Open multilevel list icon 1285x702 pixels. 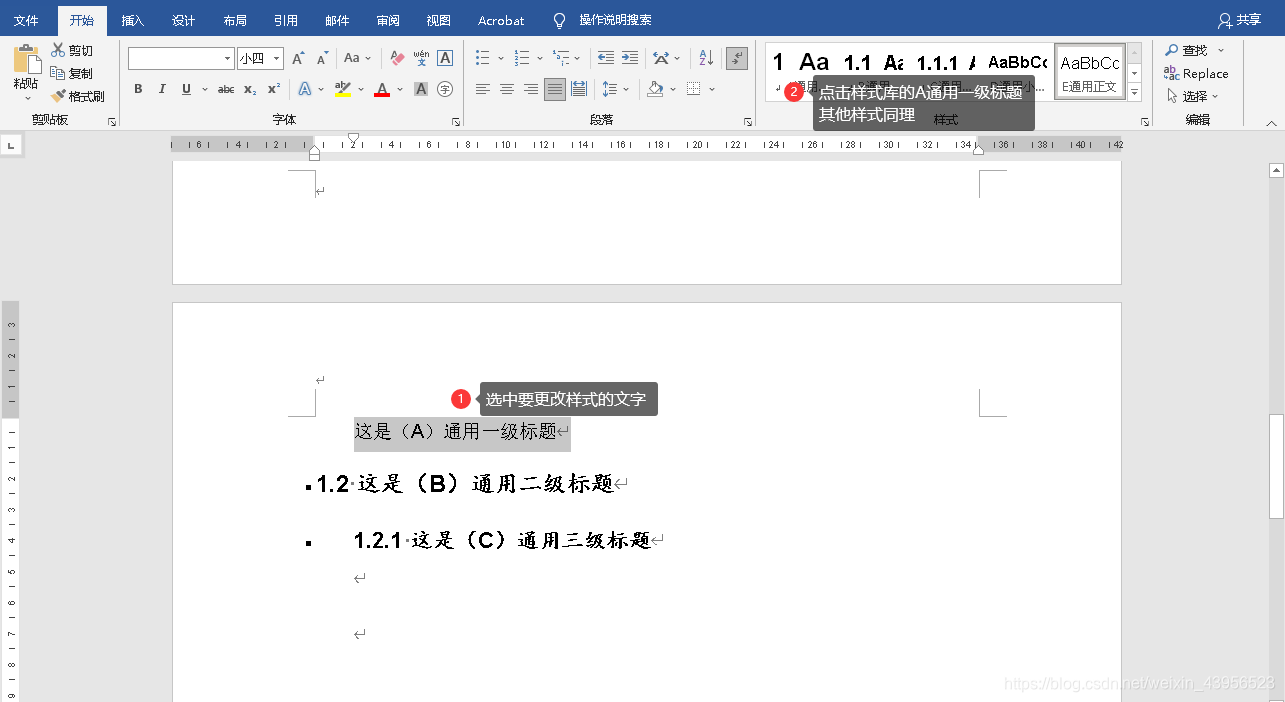pos(560,58)
